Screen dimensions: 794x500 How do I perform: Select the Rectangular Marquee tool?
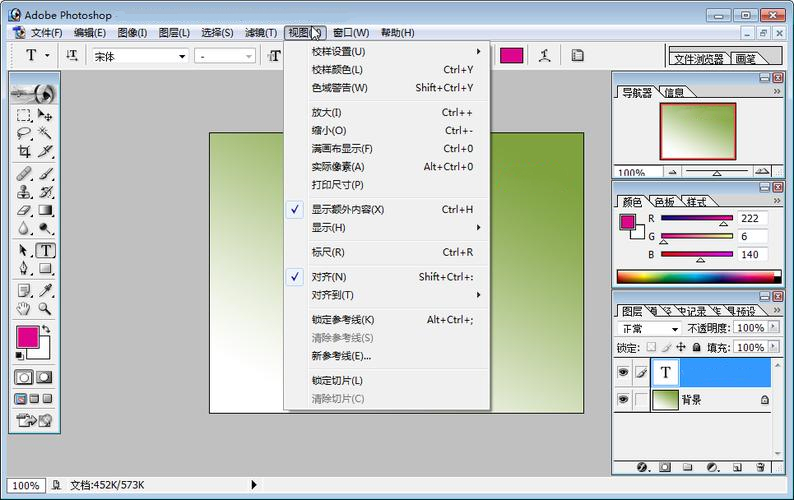click(x=23, y=116)
